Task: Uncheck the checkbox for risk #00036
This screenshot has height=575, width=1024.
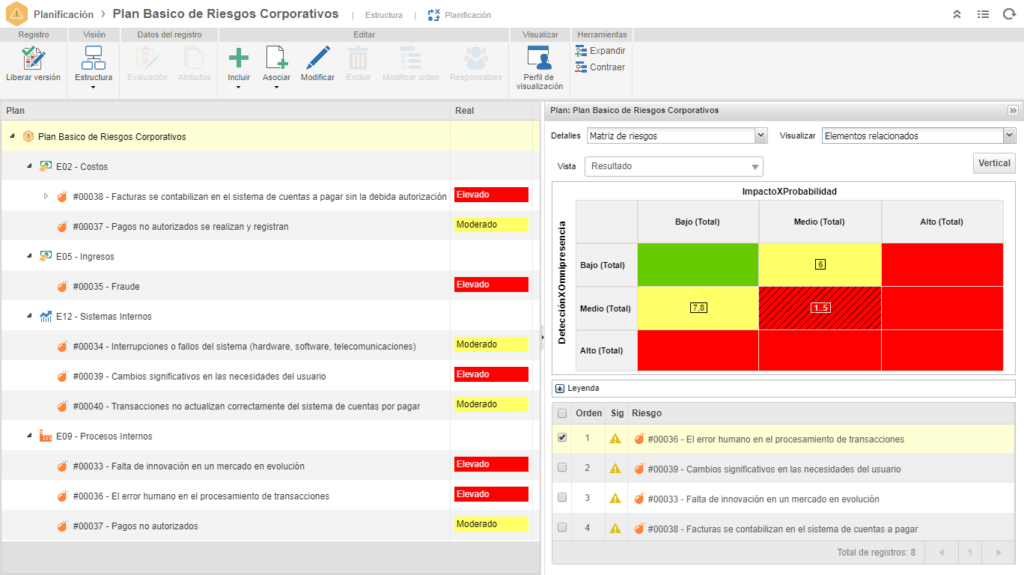Action: (562, 438)
